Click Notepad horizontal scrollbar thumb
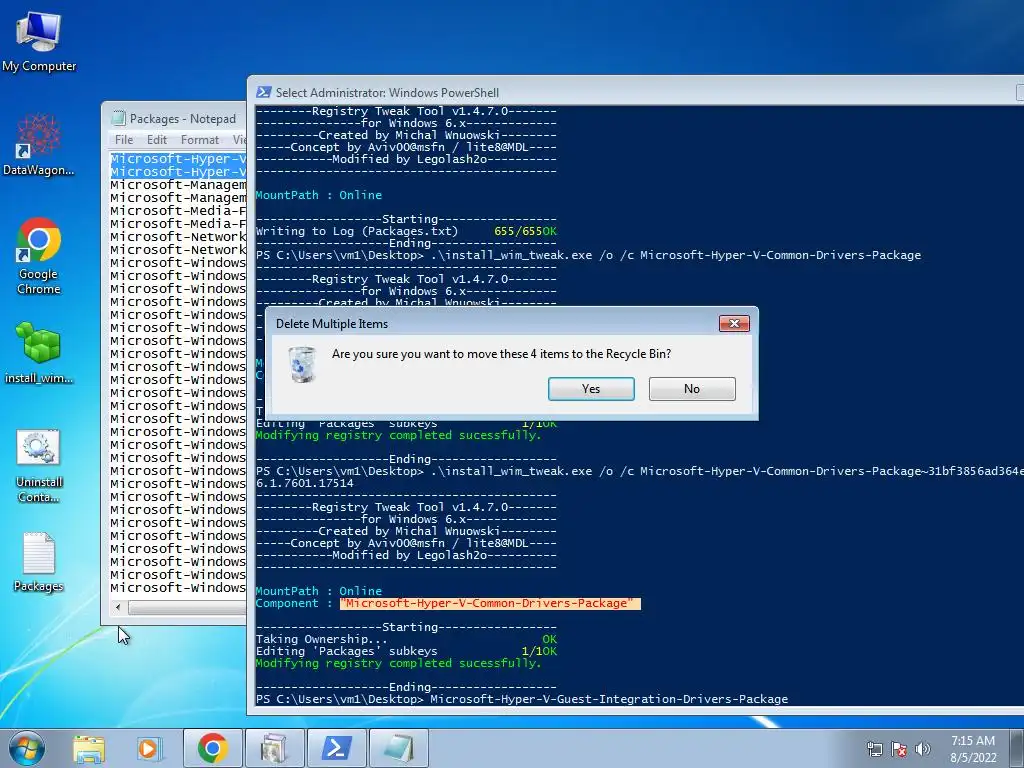The image size is (1024, 768). (x=187, y=608)
